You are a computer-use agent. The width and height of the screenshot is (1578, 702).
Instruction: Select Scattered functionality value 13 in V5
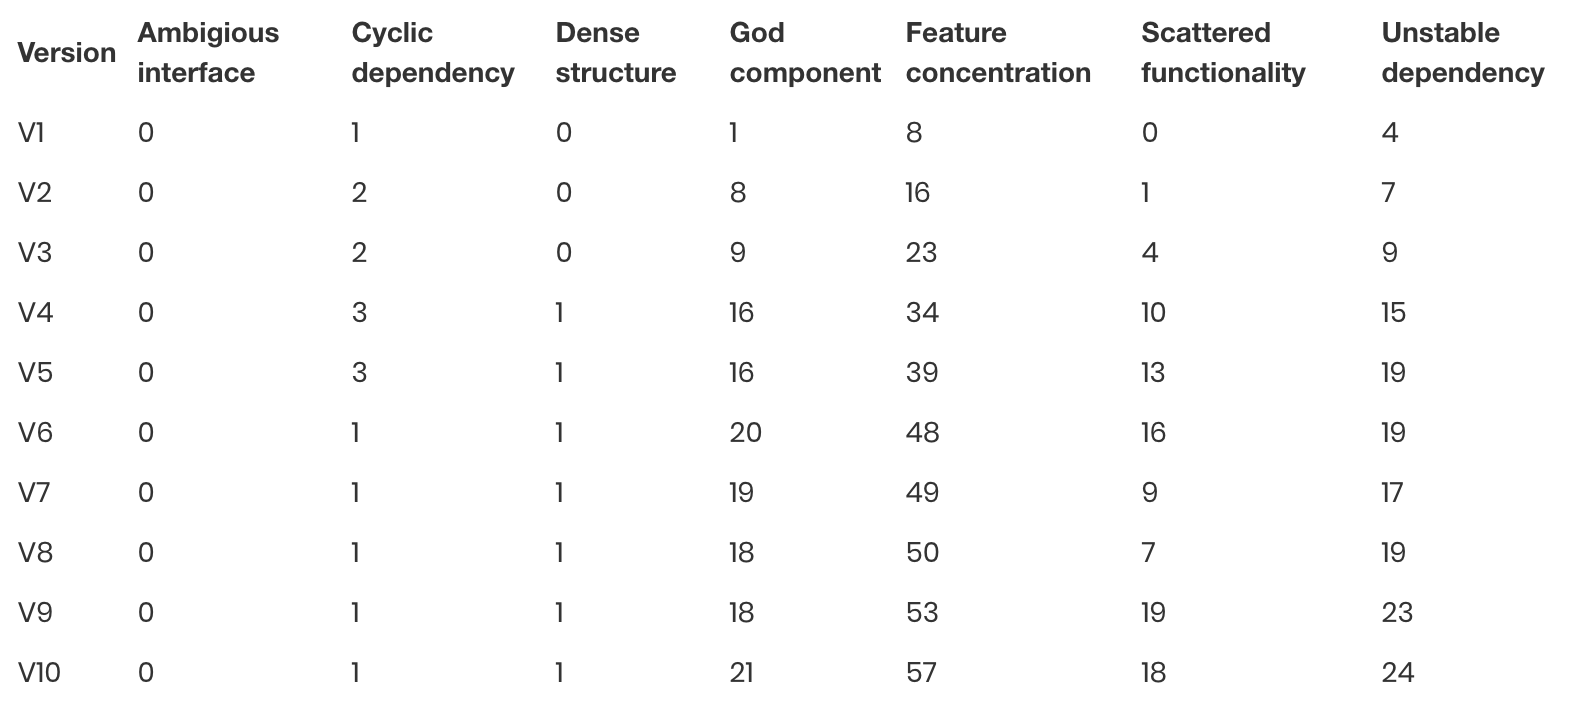[1153, 373]
